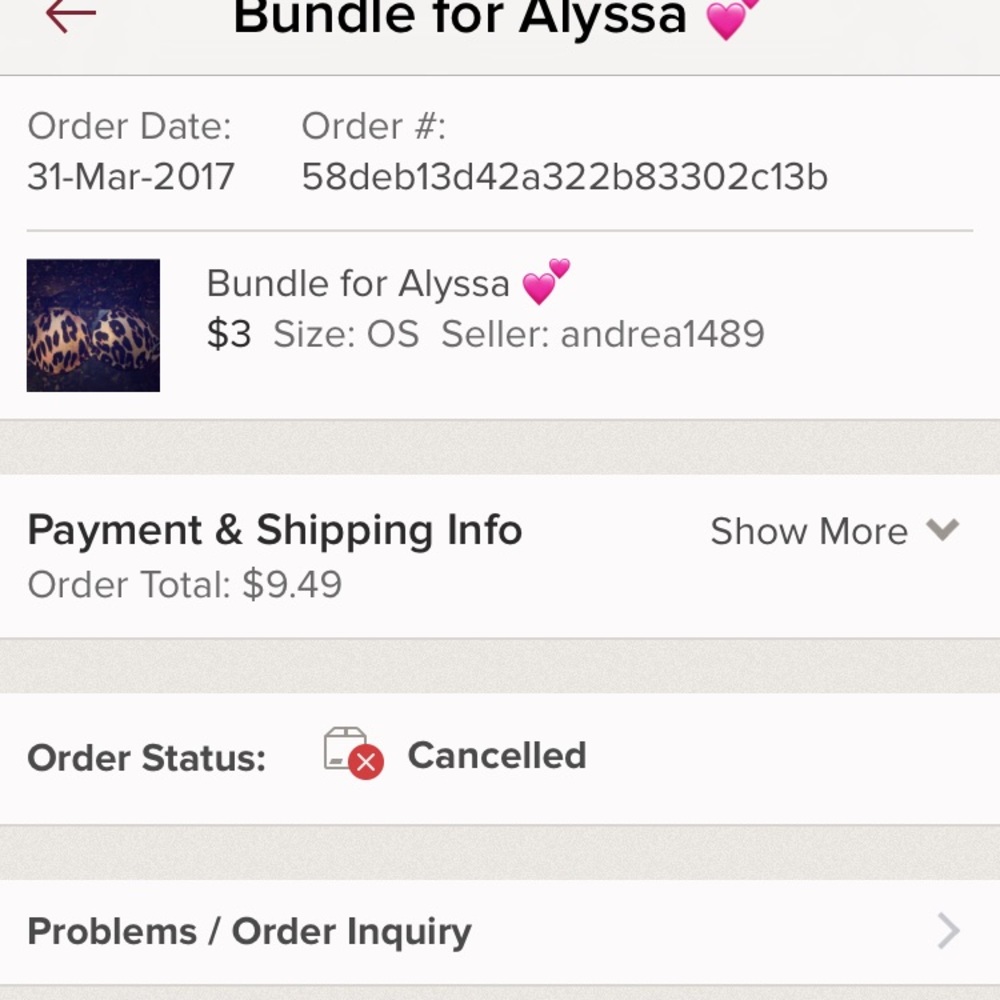The width and height of the screenshot is (1000, 1000).
Task: Click the Size: OS label
Action: [346, 334]
